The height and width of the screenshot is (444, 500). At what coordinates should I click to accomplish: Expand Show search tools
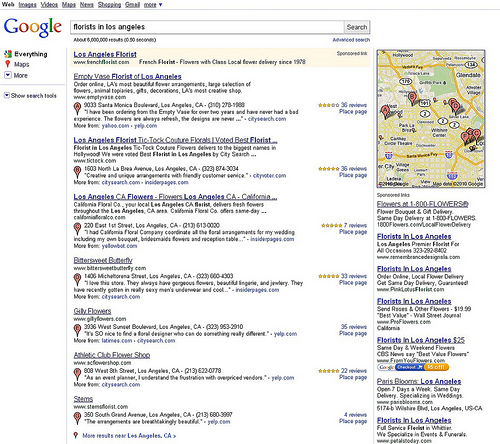[30, 96]
